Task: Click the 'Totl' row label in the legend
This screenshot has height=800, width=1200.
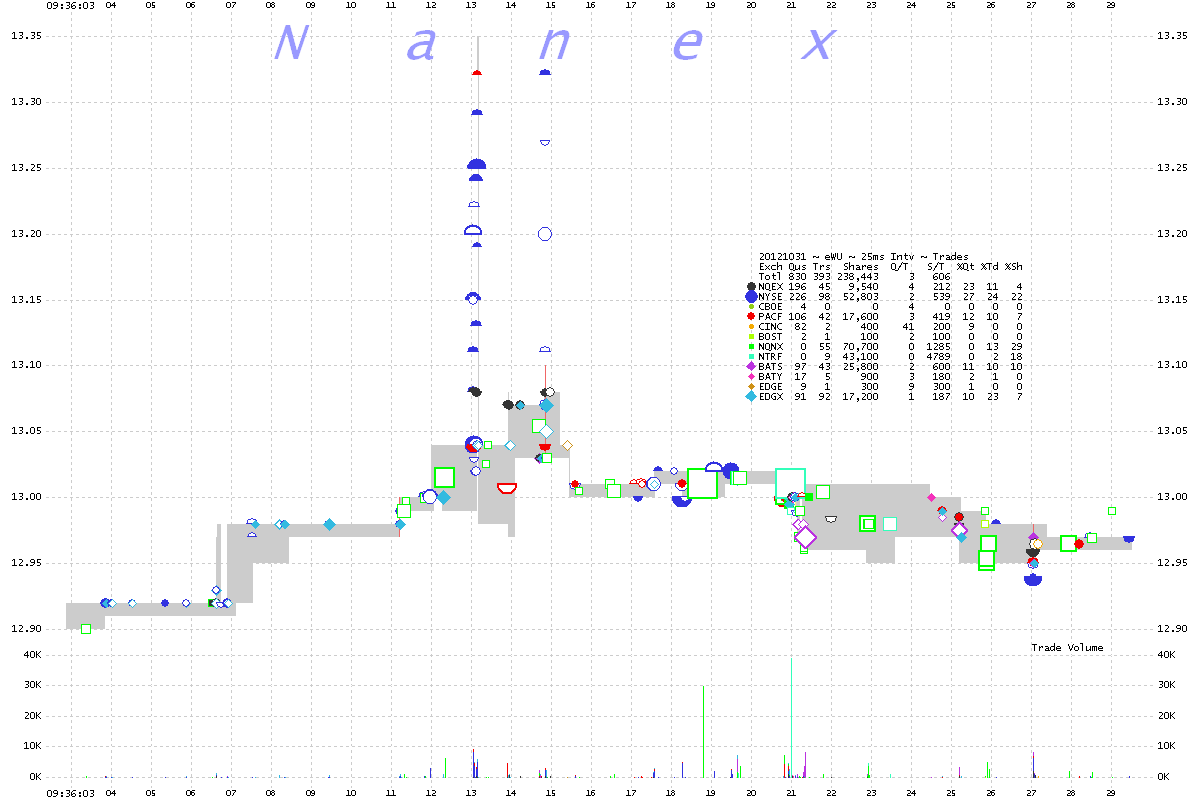Action: click(771, 277)
